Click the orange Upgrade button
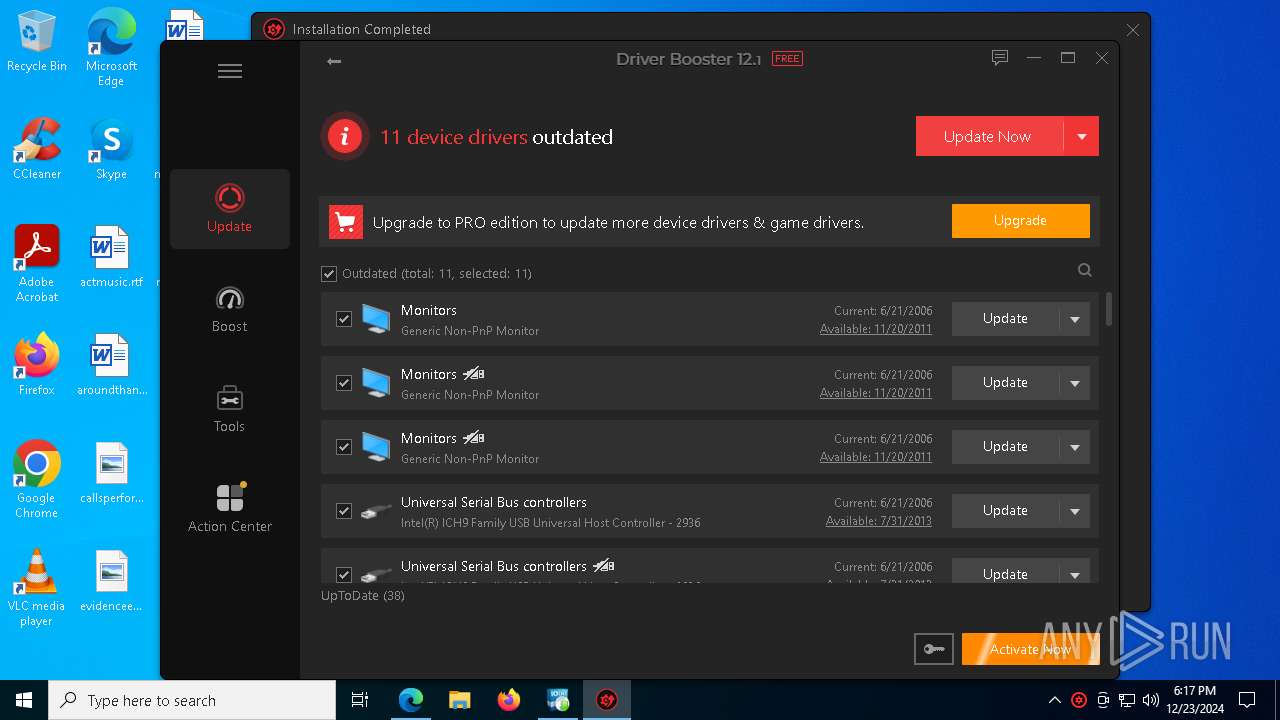This screenshot has width=1280, height=720. click(1020, 221)
